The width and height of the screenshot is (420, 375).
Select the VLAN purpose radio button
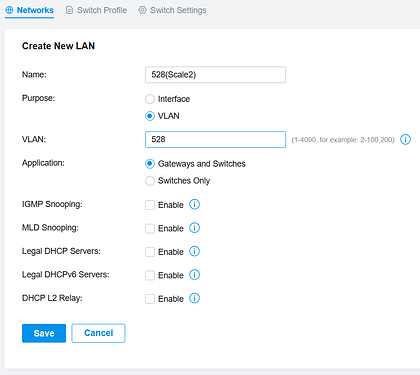coord(150,116)
